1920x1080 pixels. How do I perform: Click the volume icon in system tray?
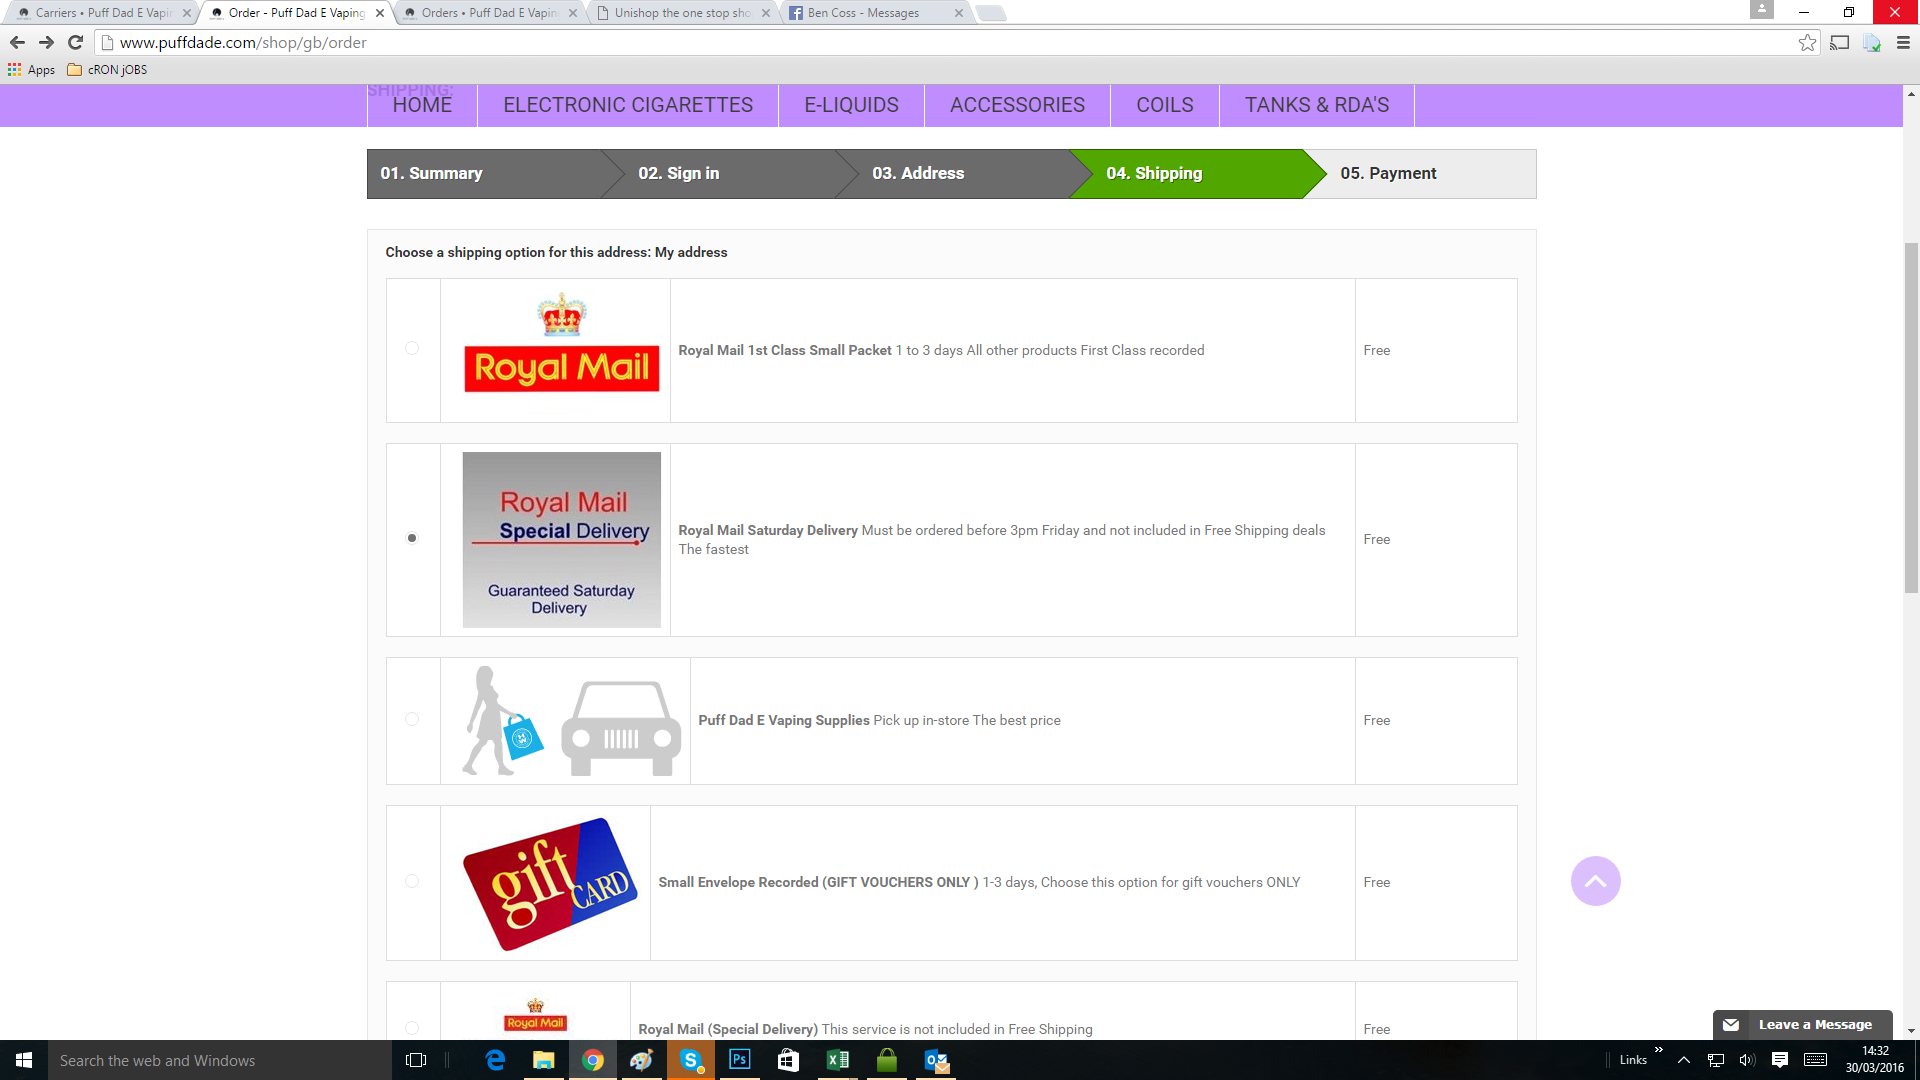pyautogui.click(x=1747, y=1060)
